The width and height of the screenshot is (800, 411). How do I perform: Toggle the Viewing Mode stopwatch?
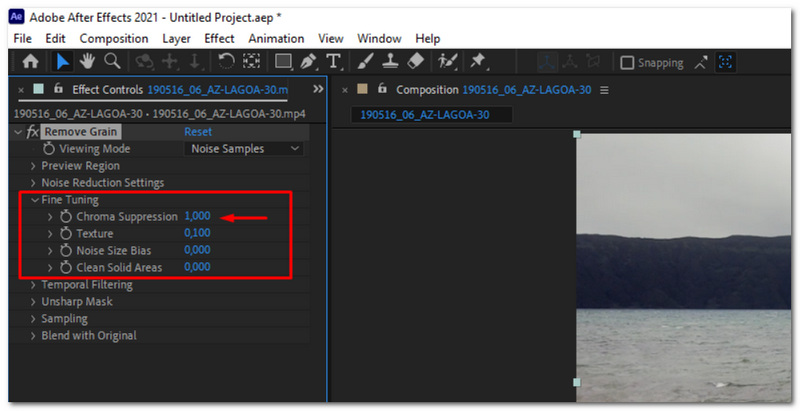(49, 149)
